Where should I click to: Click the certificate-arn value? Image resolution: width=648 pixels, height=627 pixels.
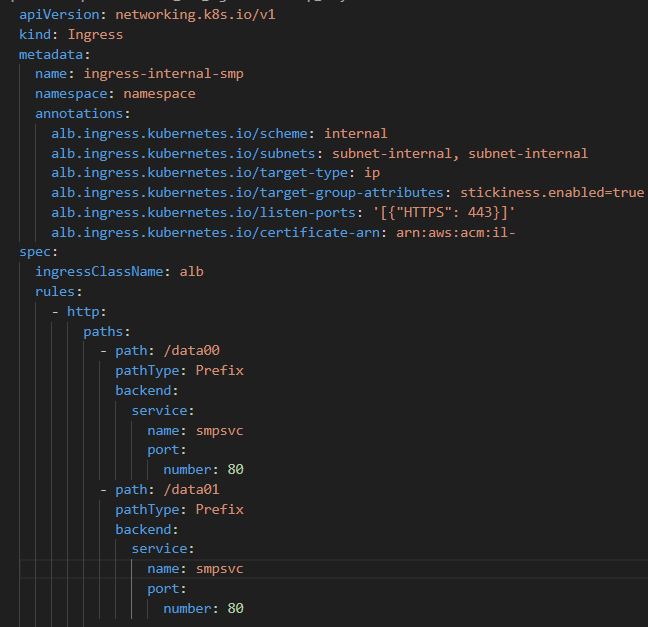pyautogui.click(x=455, y=233)
